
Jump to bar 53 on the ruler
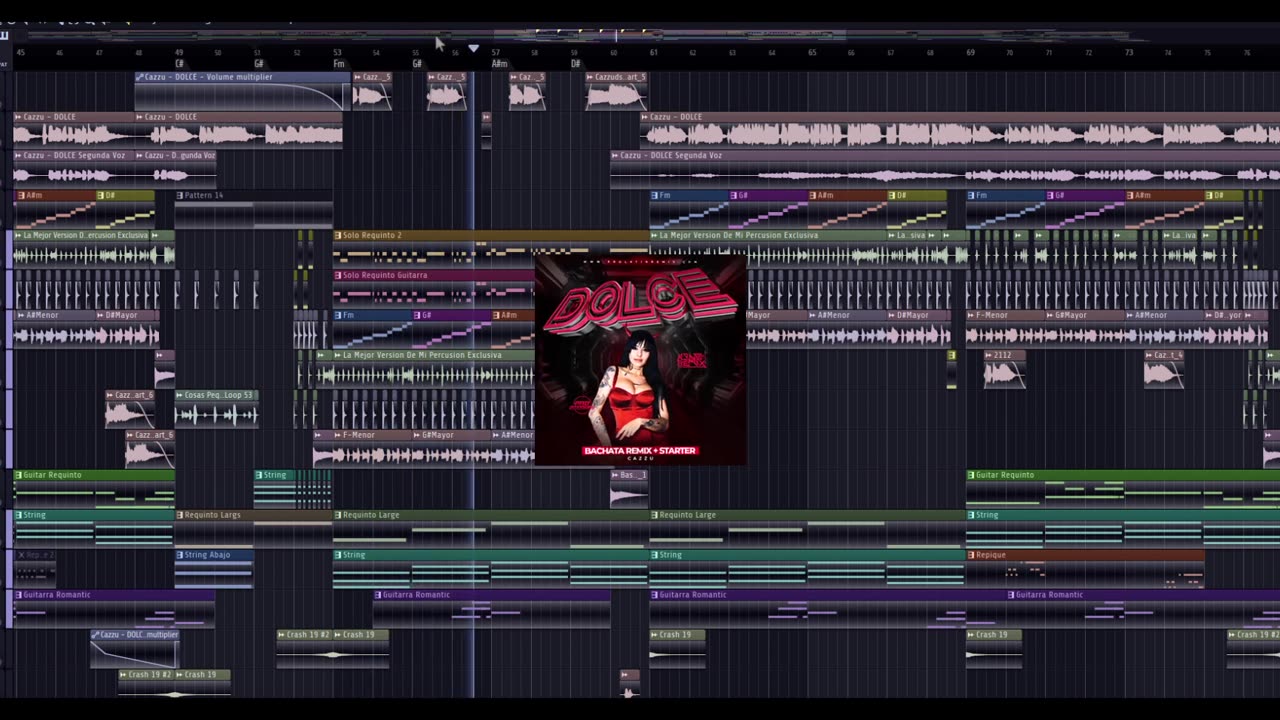tap(338, 52)
